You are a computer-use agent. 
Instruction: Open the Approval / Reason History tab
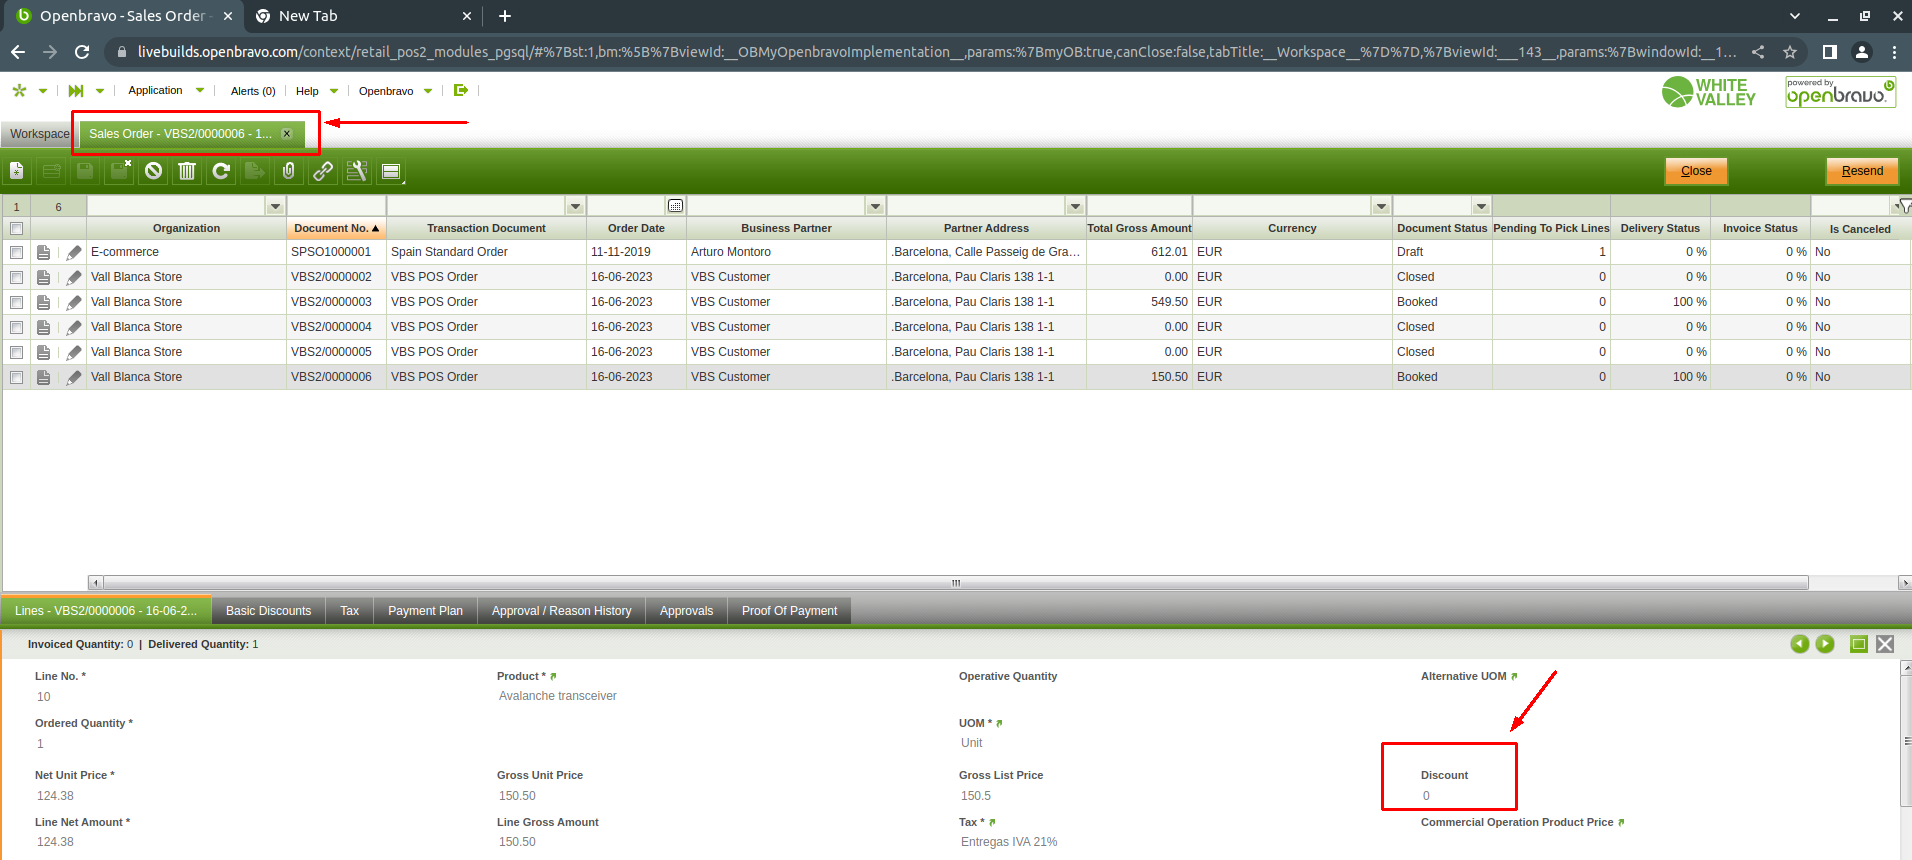561,611
